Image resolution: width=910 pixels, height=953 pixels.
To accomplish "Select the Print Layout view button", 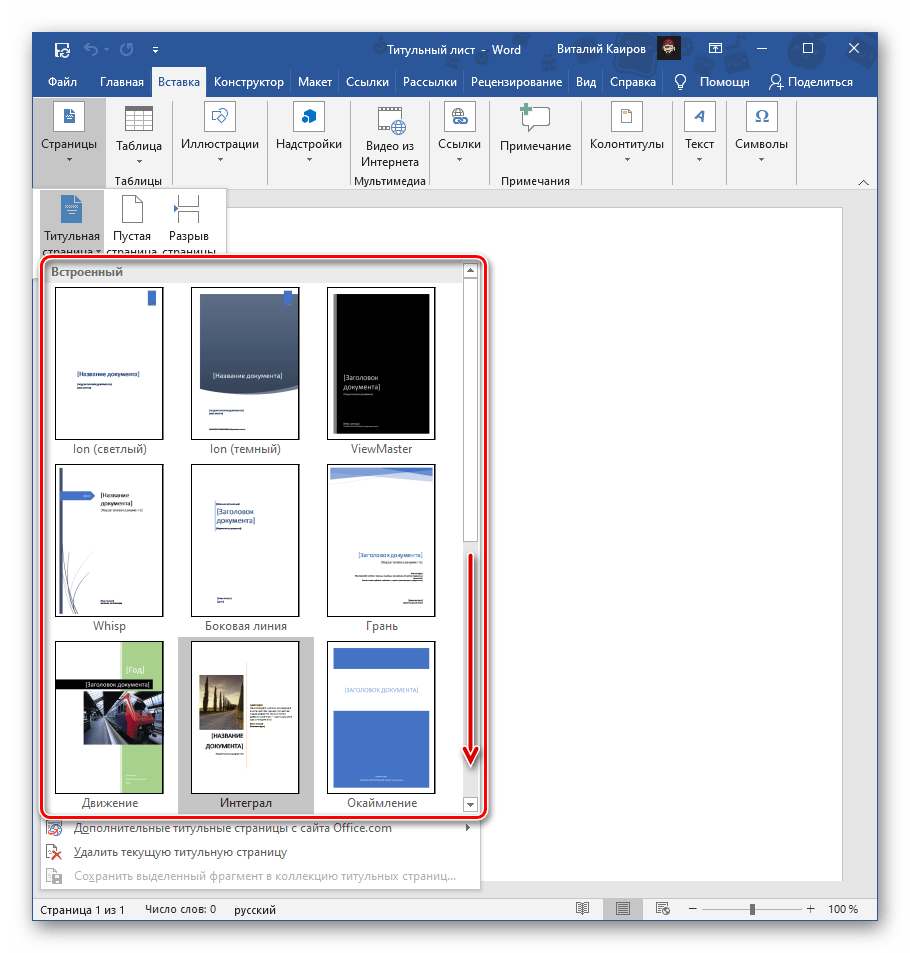I will [622, 909].
